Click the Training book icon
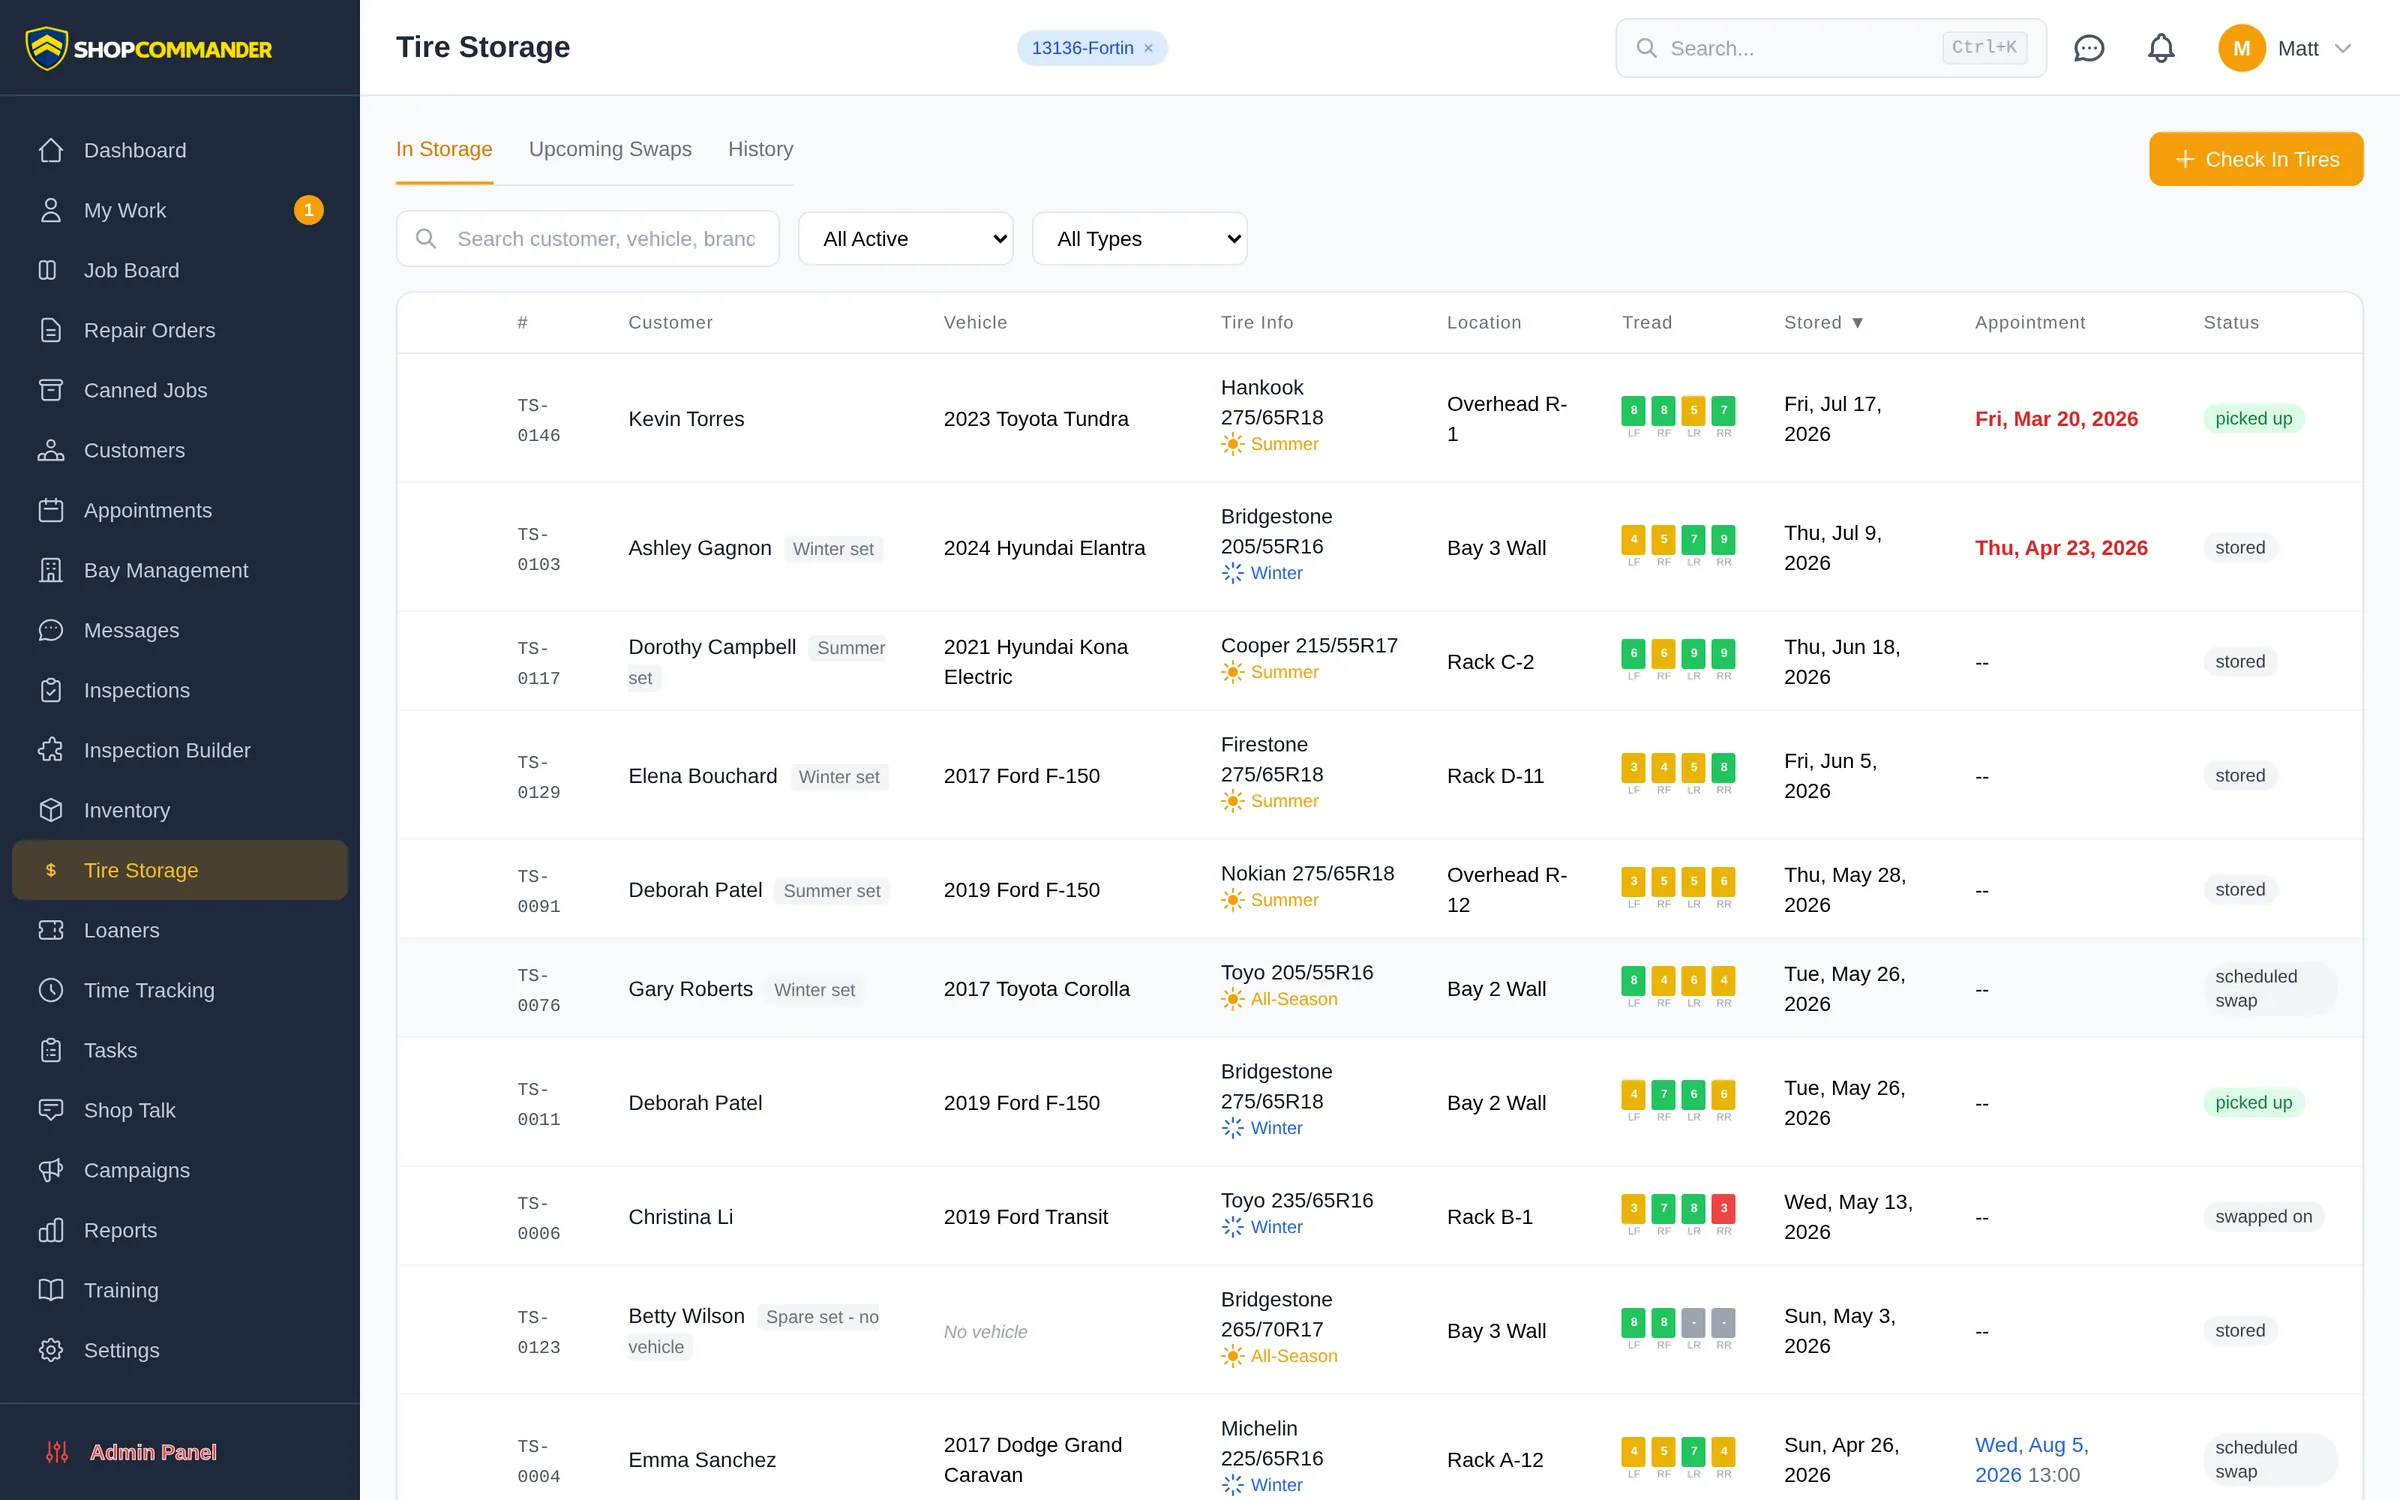 51,1290
